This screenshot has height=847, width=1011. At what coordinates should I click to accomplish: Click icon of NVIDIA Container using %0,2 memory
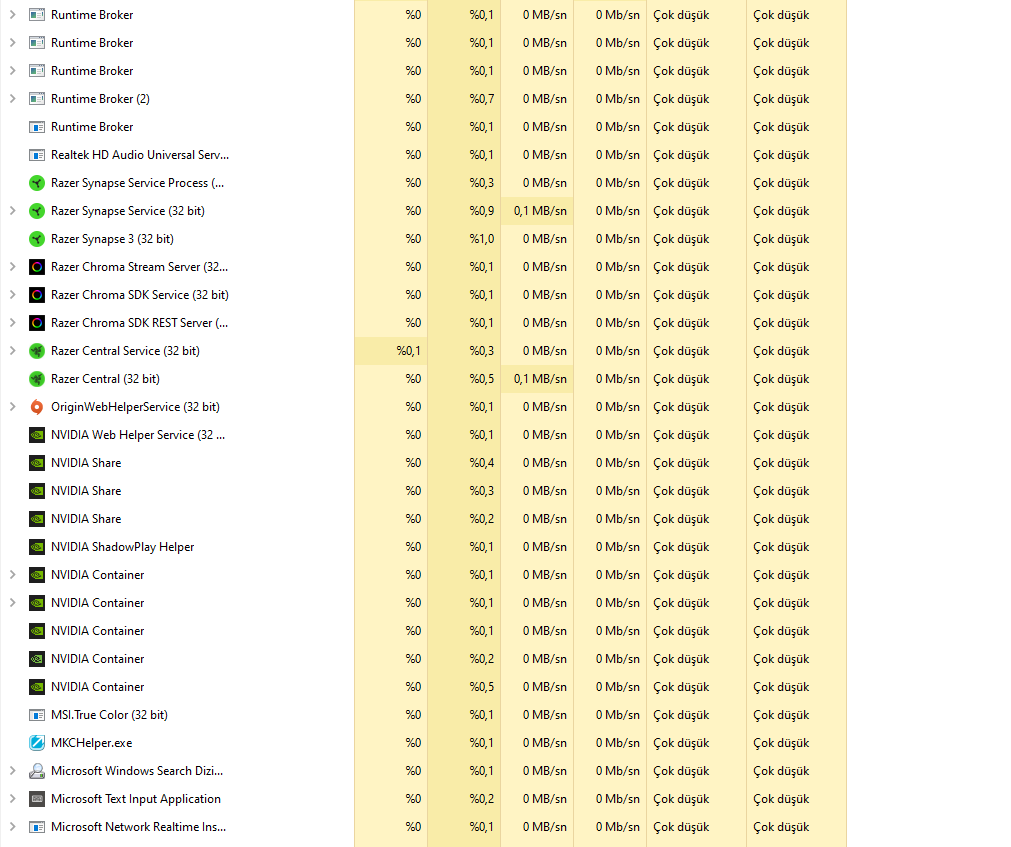tap(37, 659)
